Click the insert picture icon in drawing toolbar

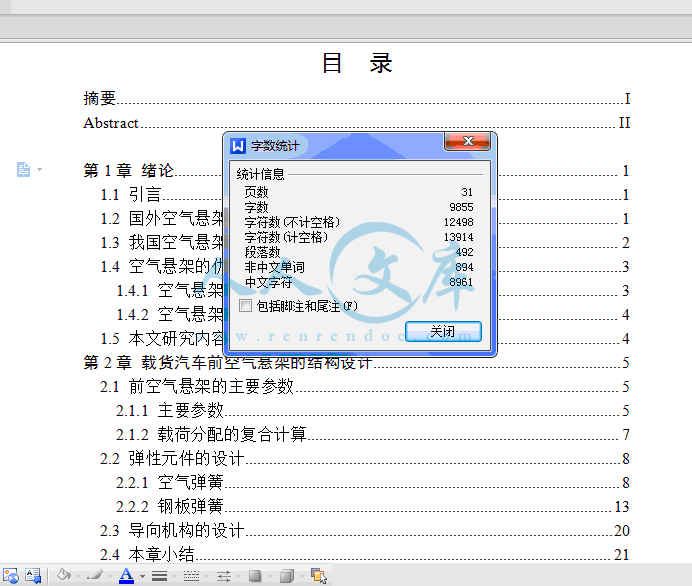[11, 576]
